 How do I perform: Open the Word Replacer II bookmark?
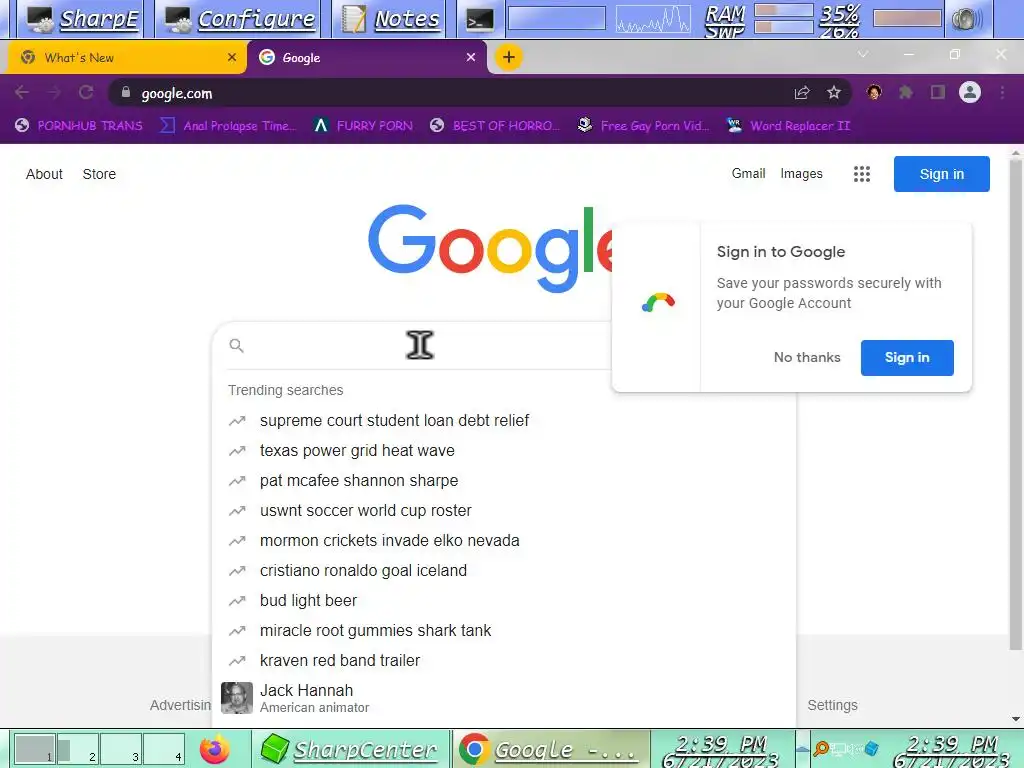tap(789, 125)
